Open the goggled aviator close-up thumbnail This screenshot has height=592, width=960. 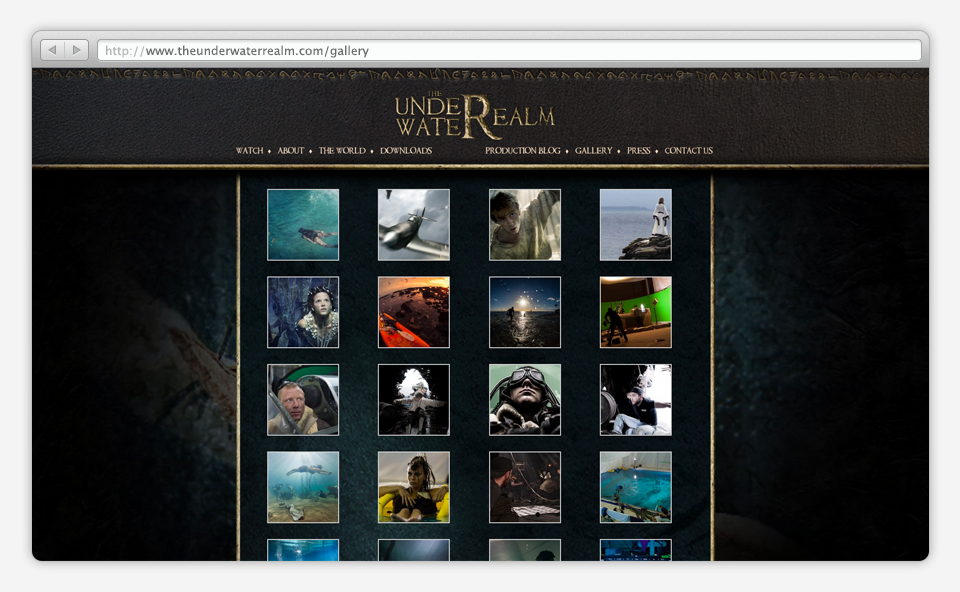pyautogui.click(x=525, y=400)
